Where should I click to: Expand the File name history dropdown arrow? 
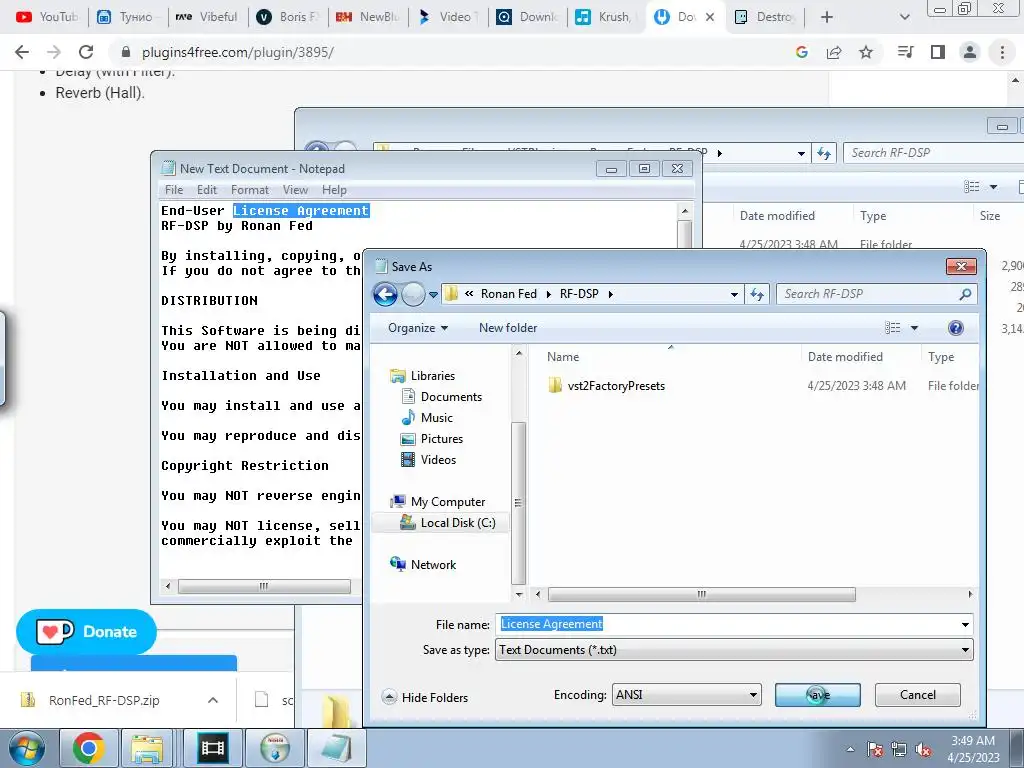pos(965,625)
